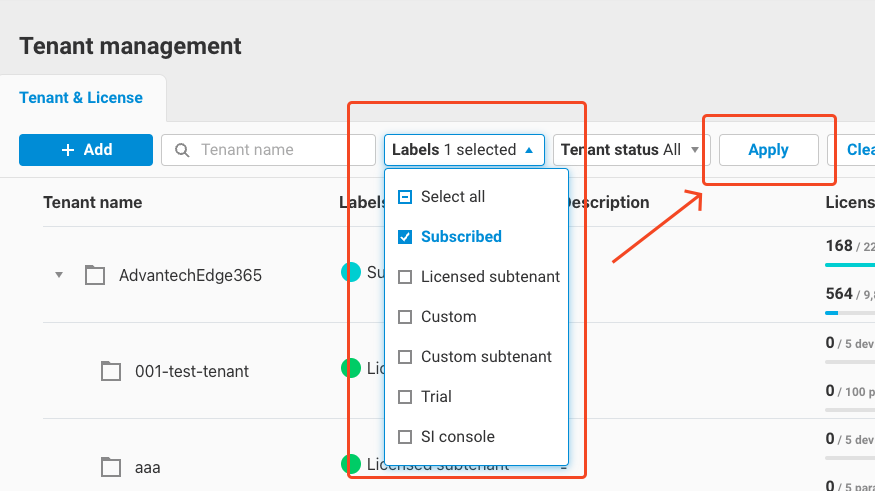Select AdvantechEdge365 tenant name
Image resolution: width=875 pixels, height=491 pixels.
190,275
